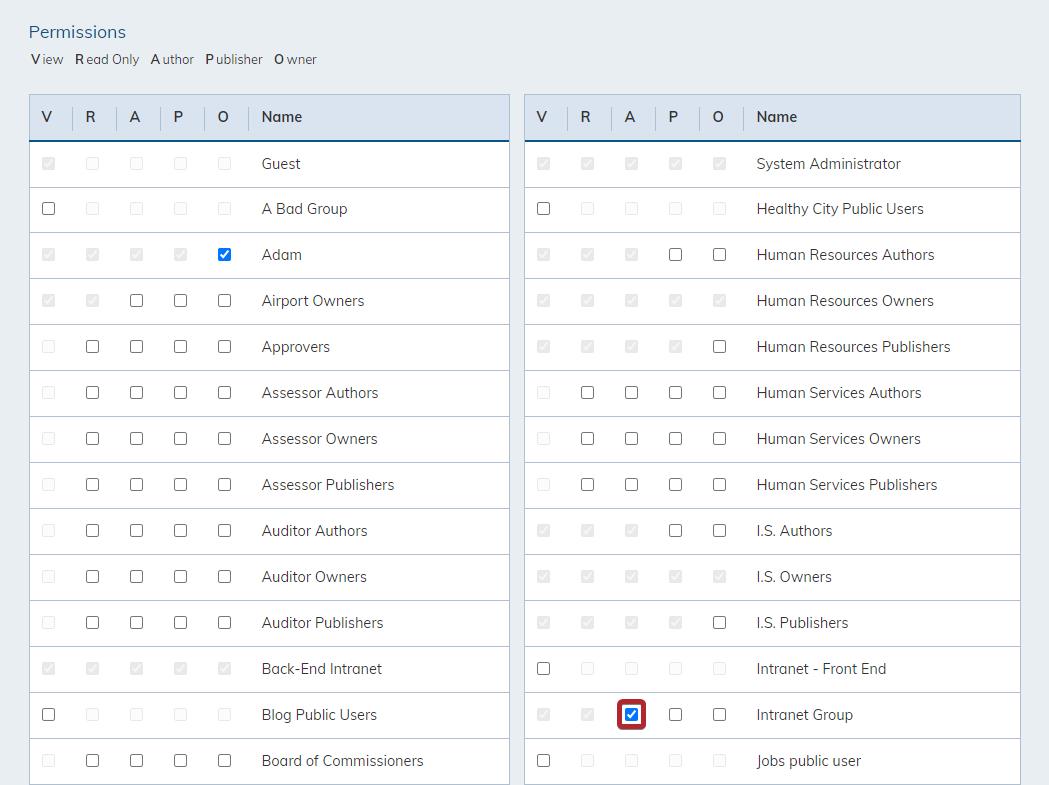Select the System Administrator group name
The height and width of the screenshot is (785, 1049).
pos(828,164)
